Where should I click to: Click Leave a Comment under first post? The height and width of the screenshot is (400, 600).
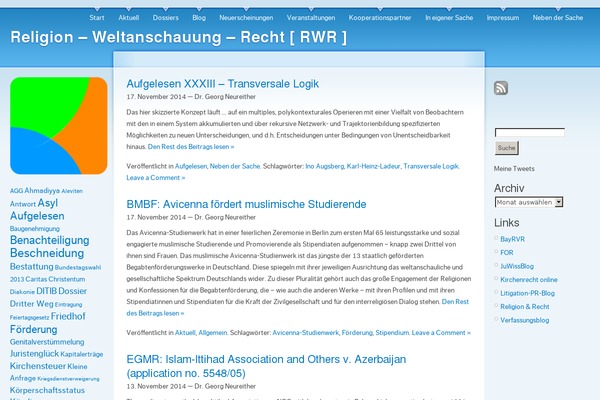click(156, 178)
